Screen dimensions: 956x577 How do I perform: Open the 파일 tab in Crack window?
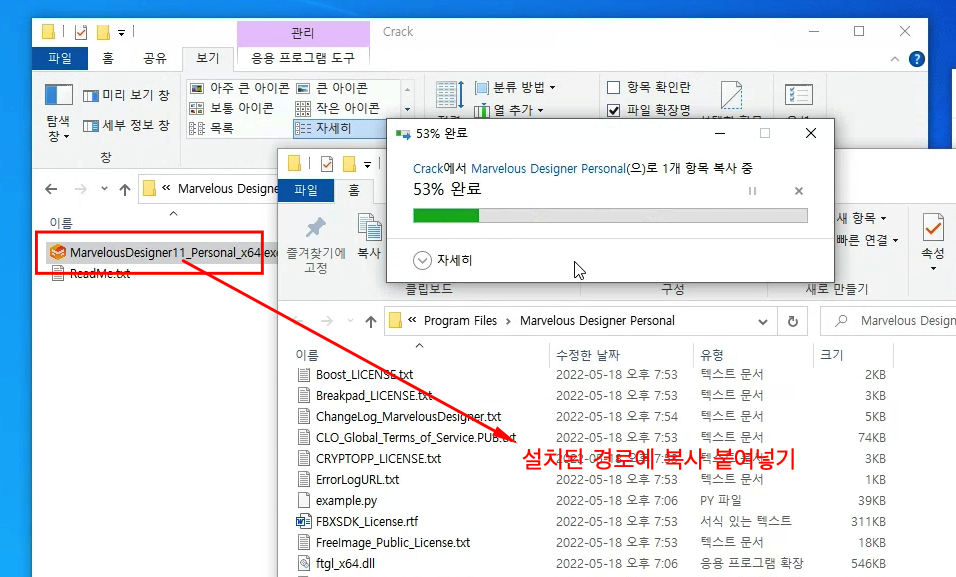point(60,59)
